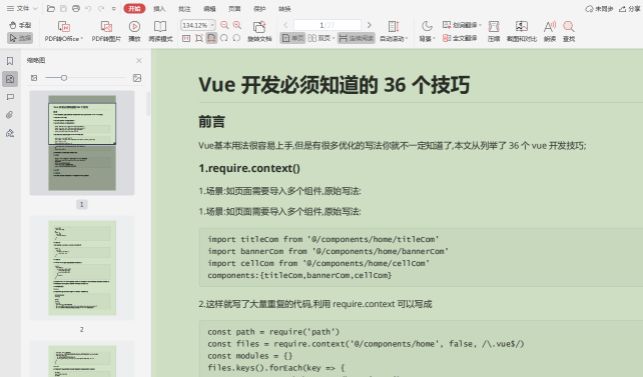Zoom in with the plus magnifier icon
This screenshot has width=643, height=377.
(237, 25)
